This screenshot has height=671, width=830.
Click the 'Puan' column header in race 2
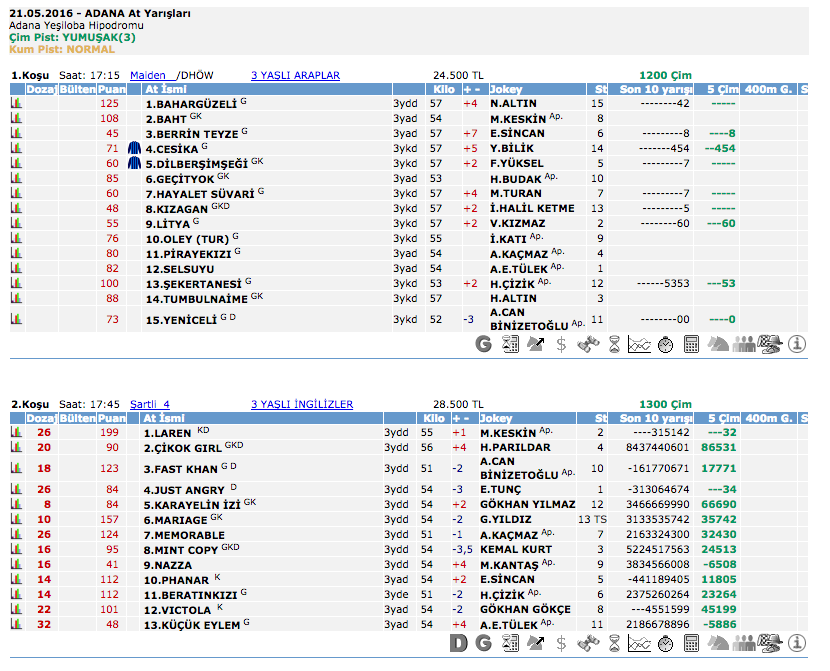point(111,418)
